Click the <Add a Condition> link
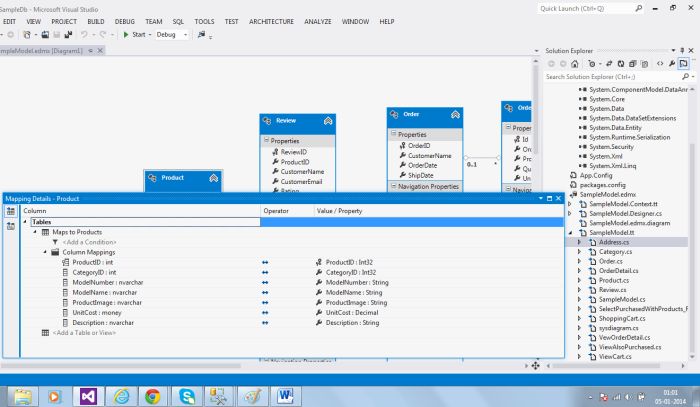 pos(89,242)
